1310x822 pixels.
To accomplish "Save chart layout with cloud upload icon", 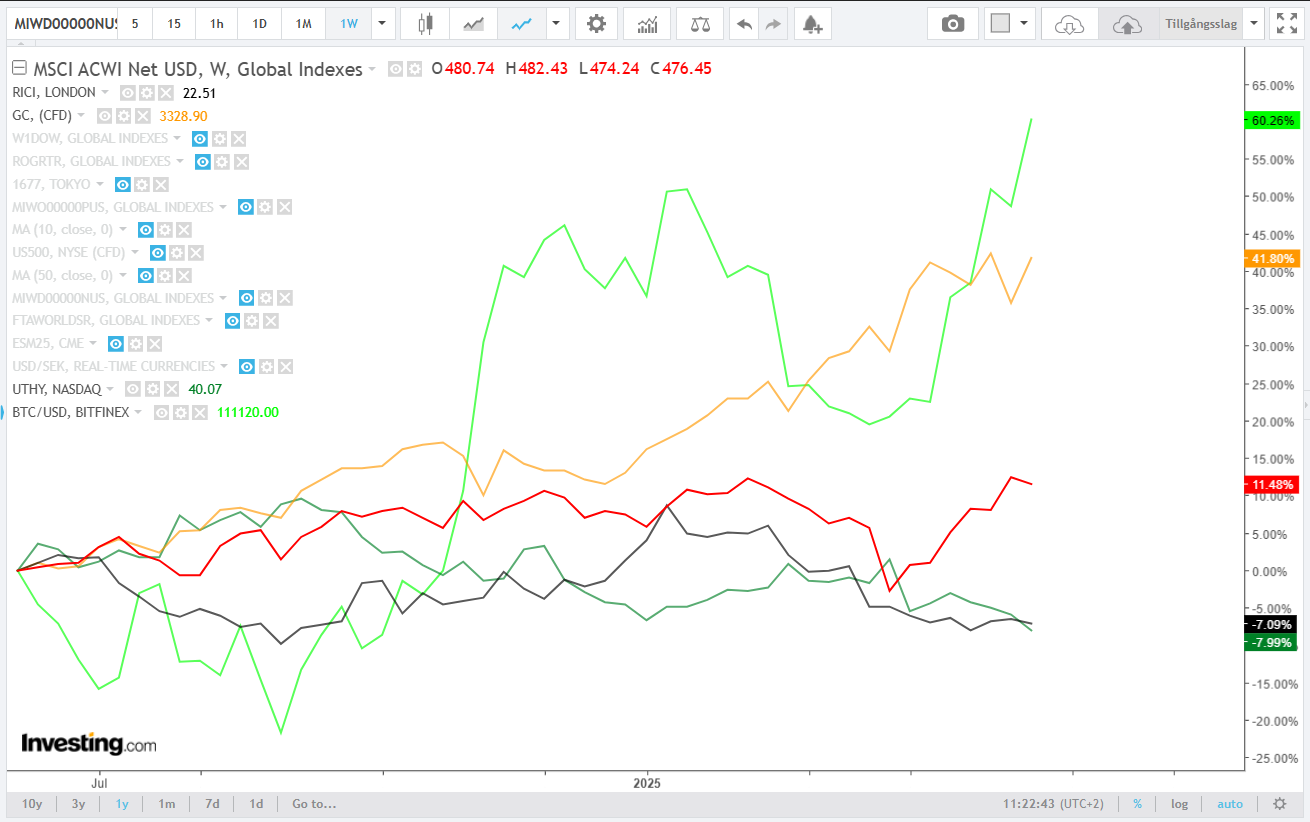I will [1127, 23].
